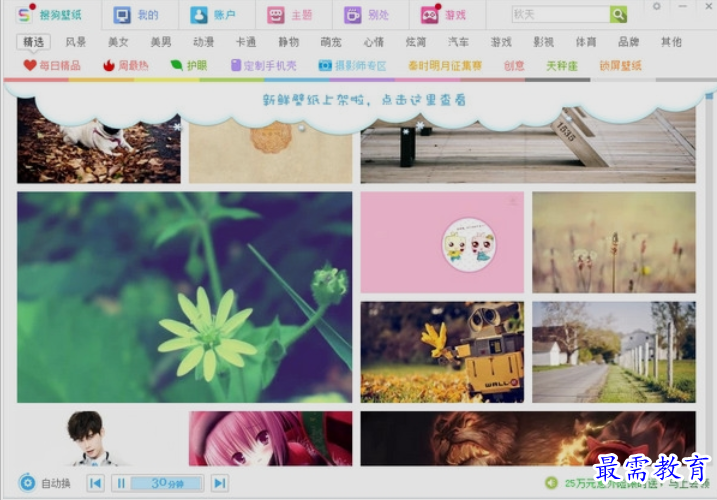Select the 风景 category
Screen dimensions: 717x500
tap(76, 42)
